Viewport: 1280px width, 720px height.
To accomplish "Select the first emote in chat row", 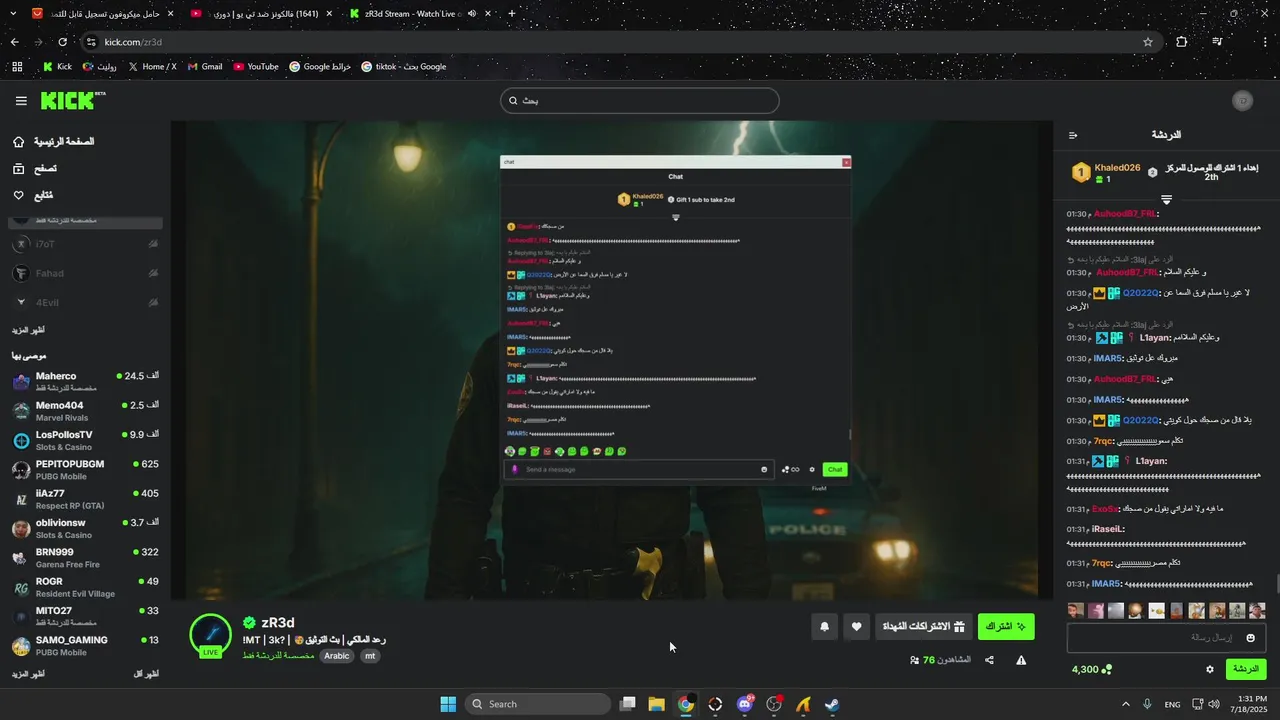I will [x=1075, y=610].
